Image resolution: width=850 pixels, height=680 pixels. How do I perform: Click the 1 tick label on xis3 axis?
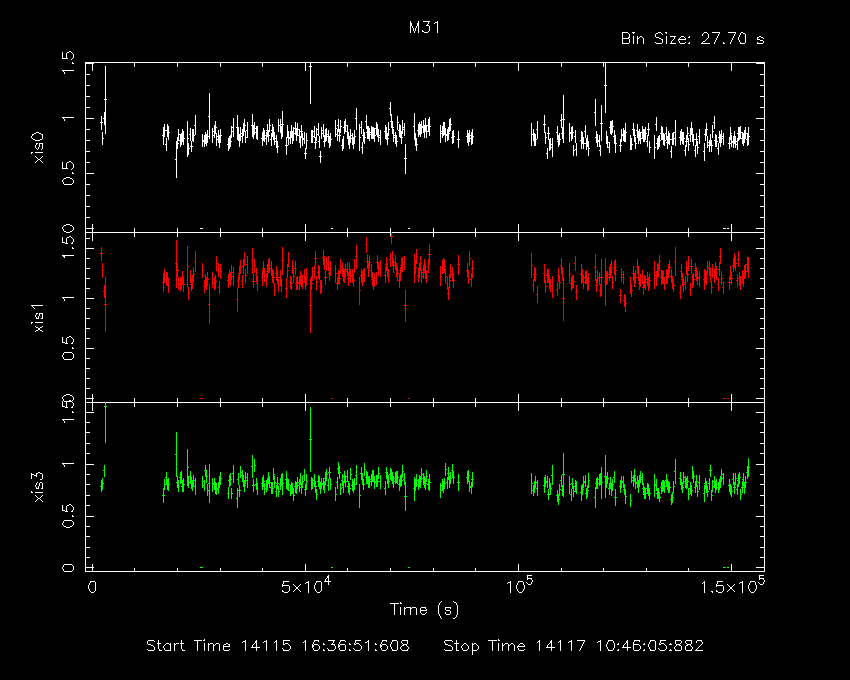[68, 465]
